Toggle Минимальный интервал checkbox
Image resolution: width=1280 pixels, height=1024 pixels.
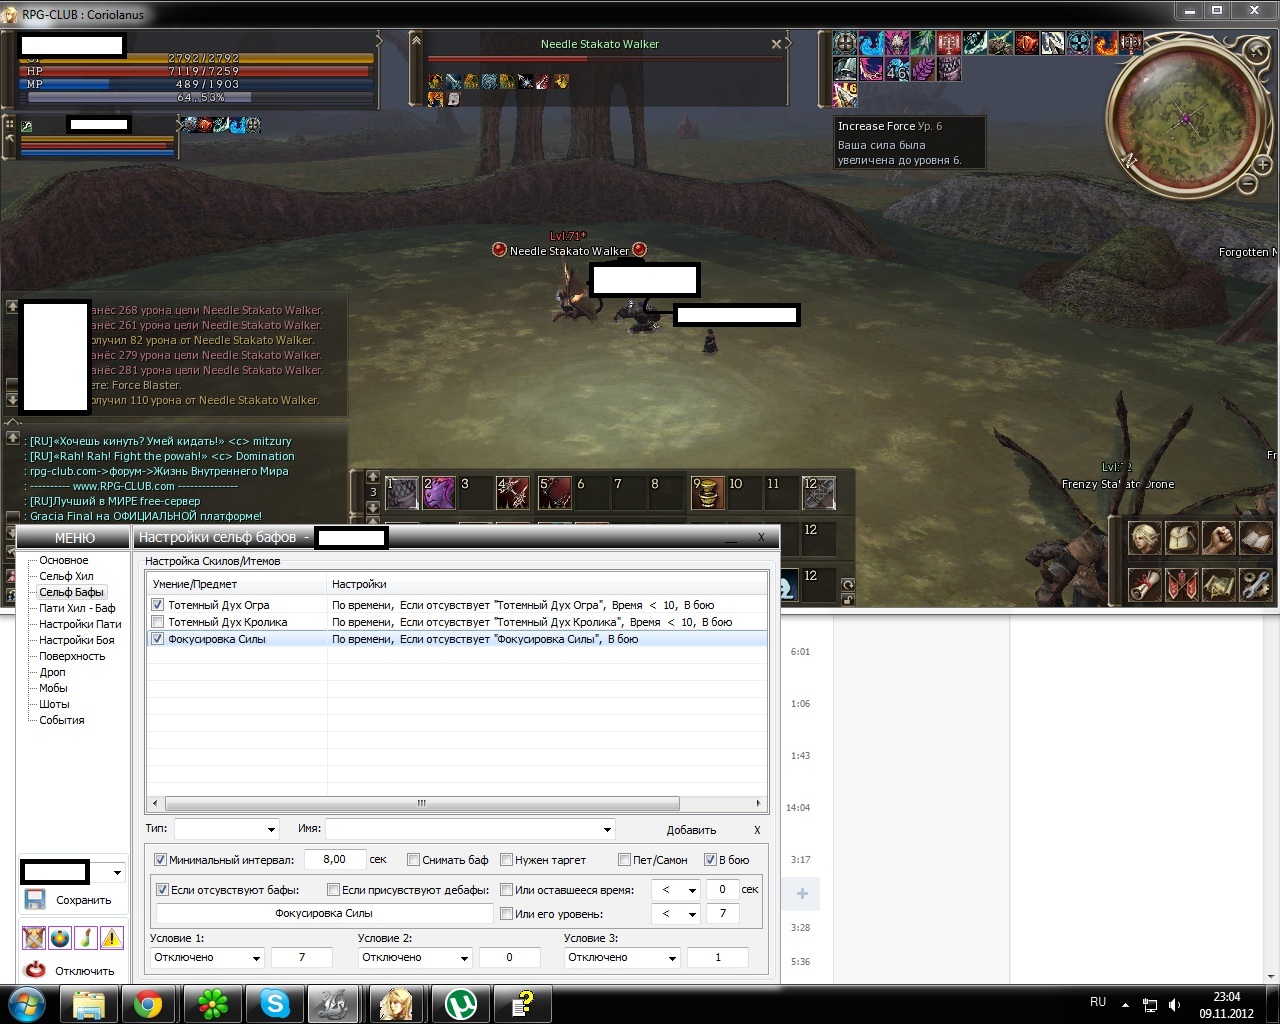tap(160, 860)
